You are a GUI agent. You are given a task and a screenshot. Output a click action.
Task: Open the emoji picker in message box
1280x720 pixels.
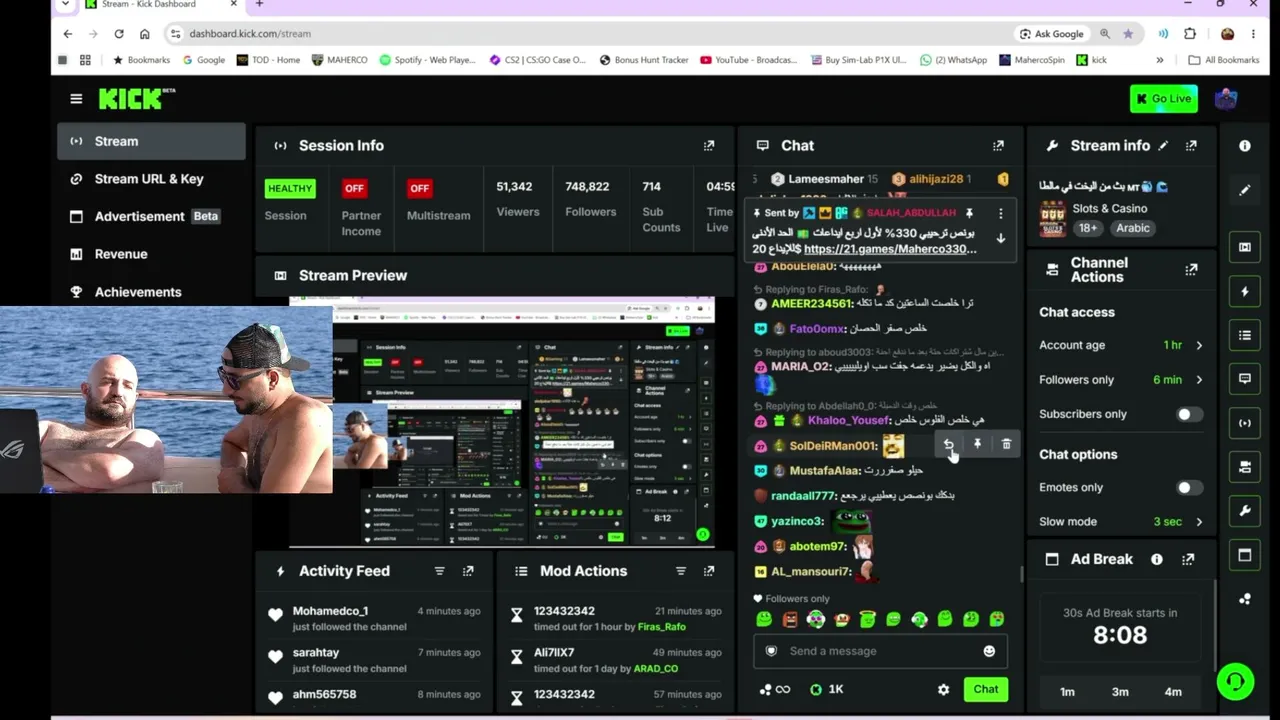click(989, 651)
